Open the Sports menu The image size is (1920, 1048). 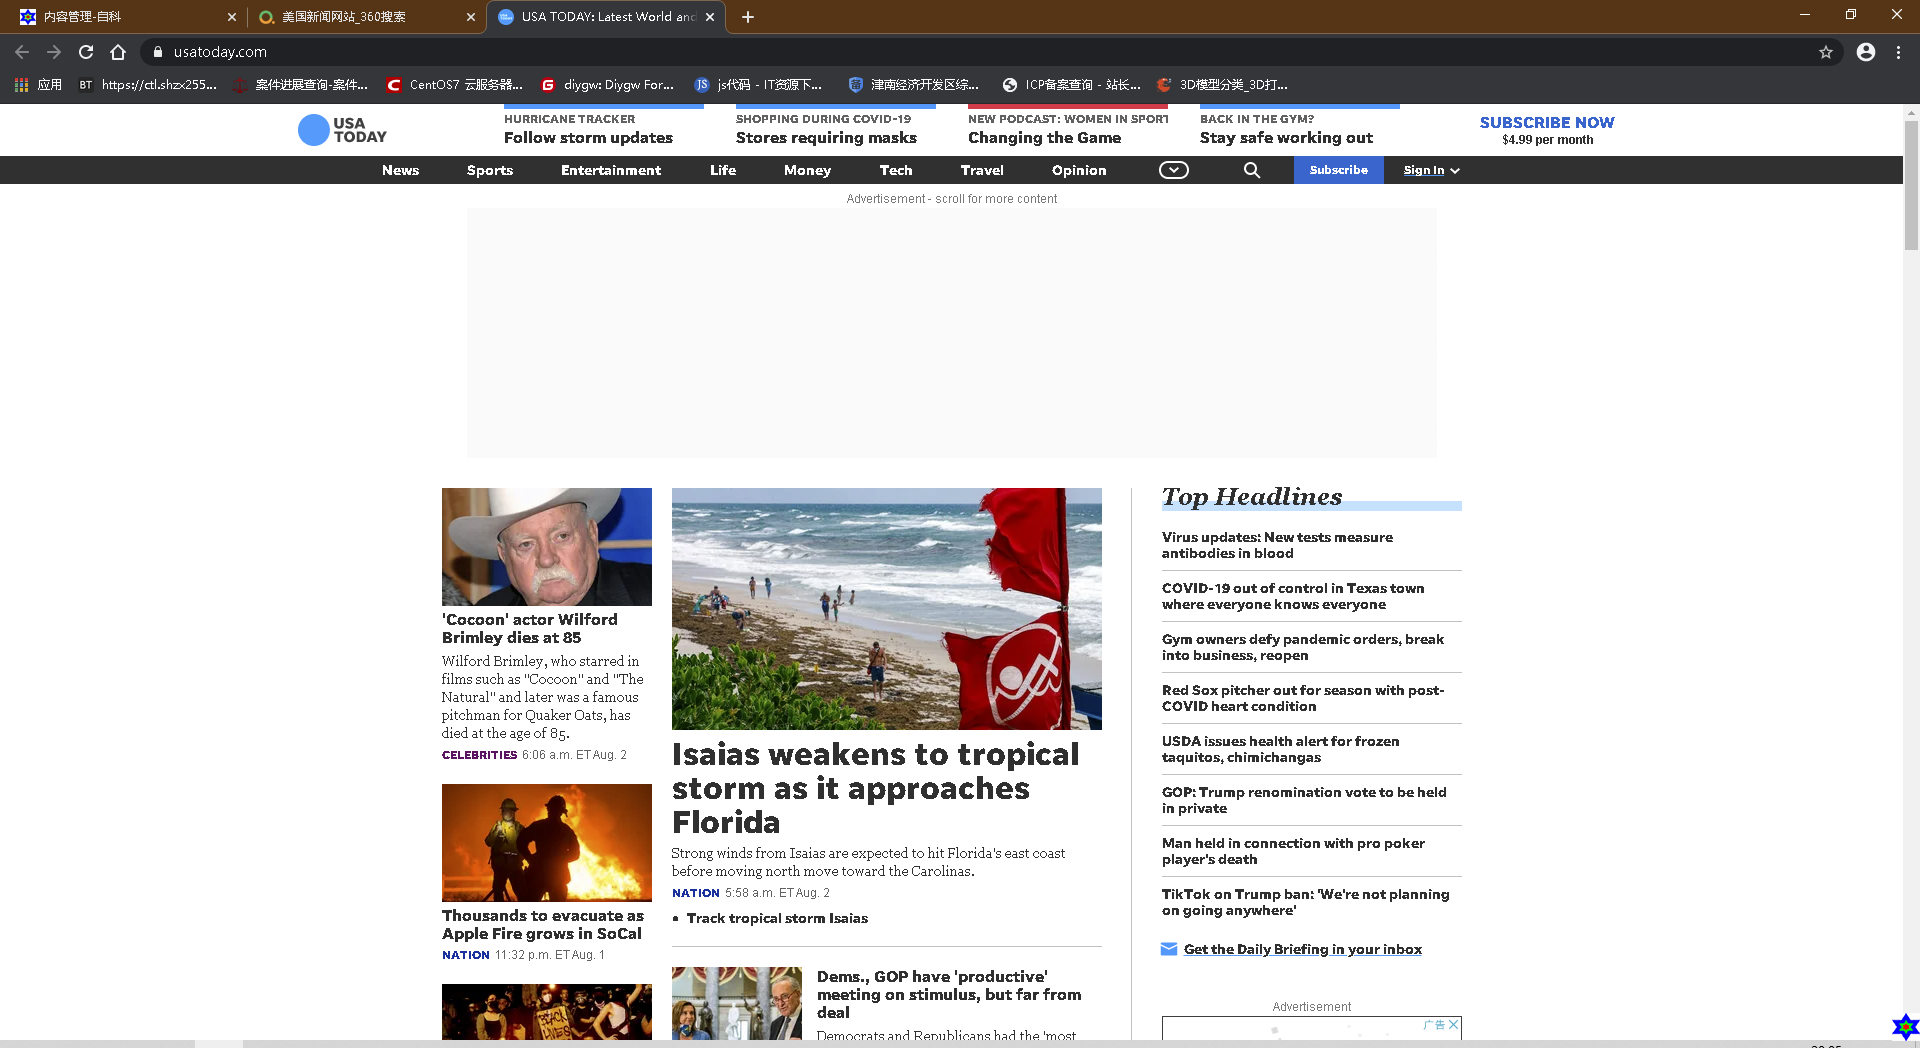pyautogui.click(x=490, y=170)
